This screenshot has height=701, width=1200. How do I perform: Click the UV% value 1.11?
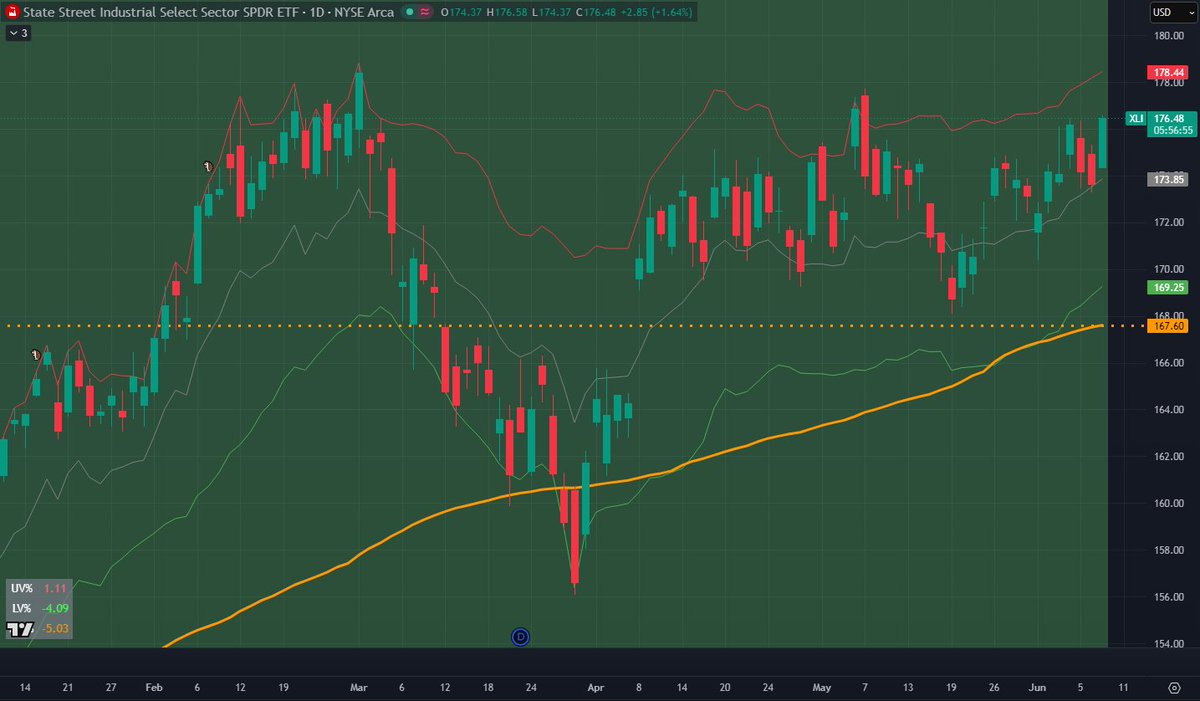tap(53, 588)
